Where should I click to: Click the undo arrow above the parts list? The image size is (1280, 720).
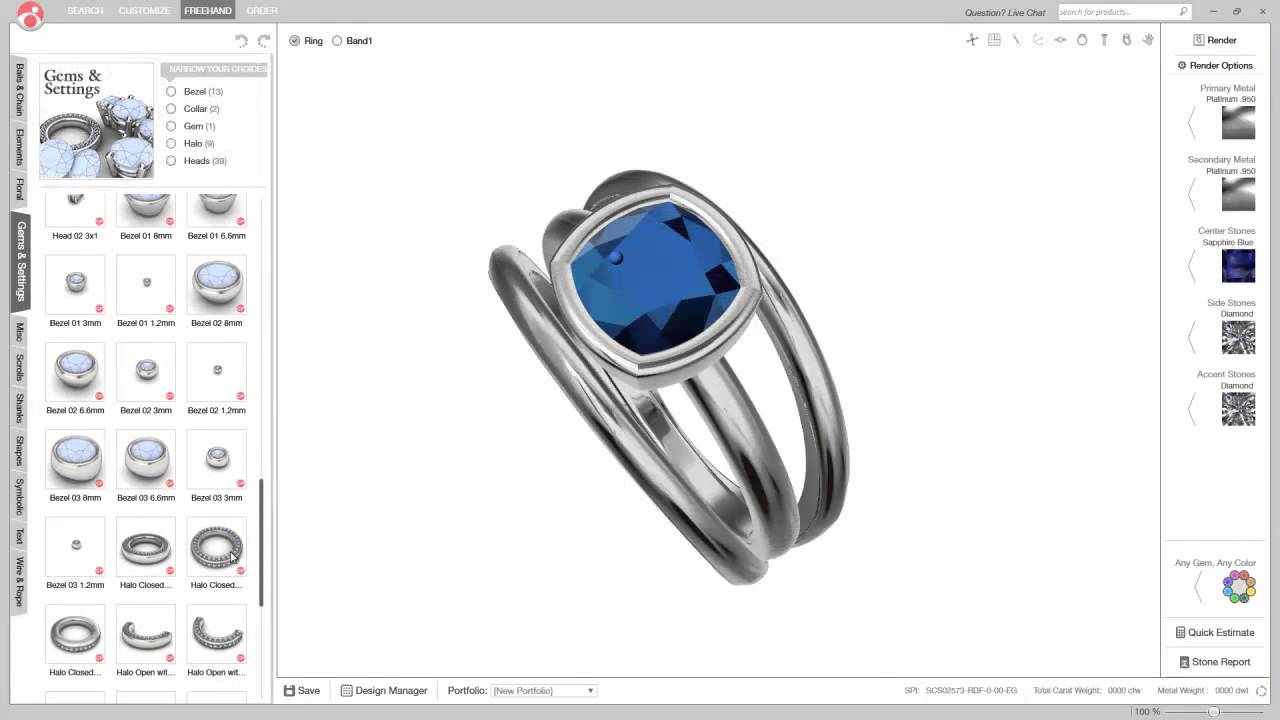point(240,40)
